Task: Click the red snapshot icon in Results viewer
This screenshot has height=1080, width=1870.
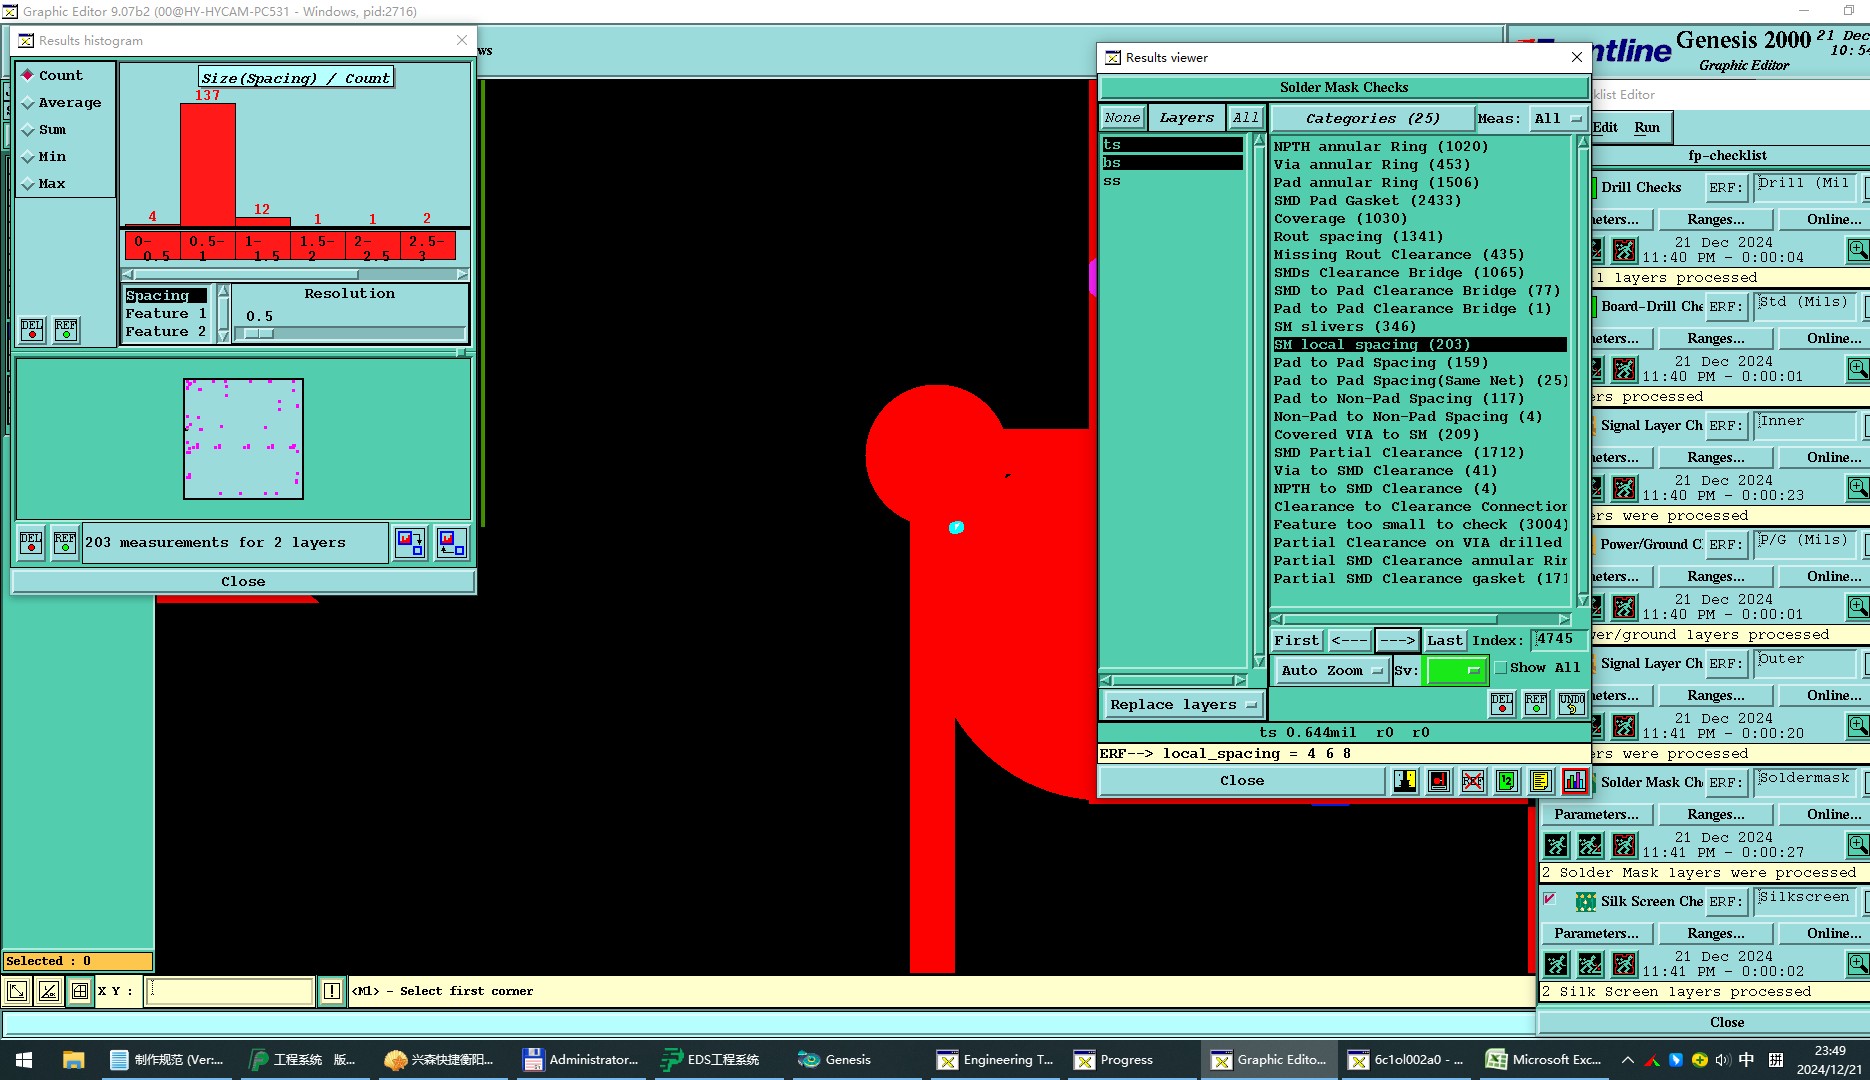Action: 1439,781
